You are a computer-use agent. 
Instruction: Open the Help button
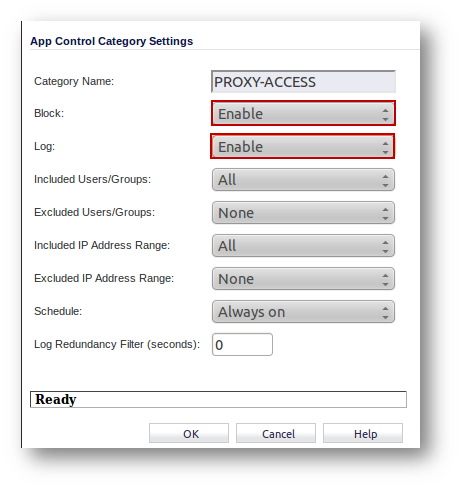click(x=363, y=433)
